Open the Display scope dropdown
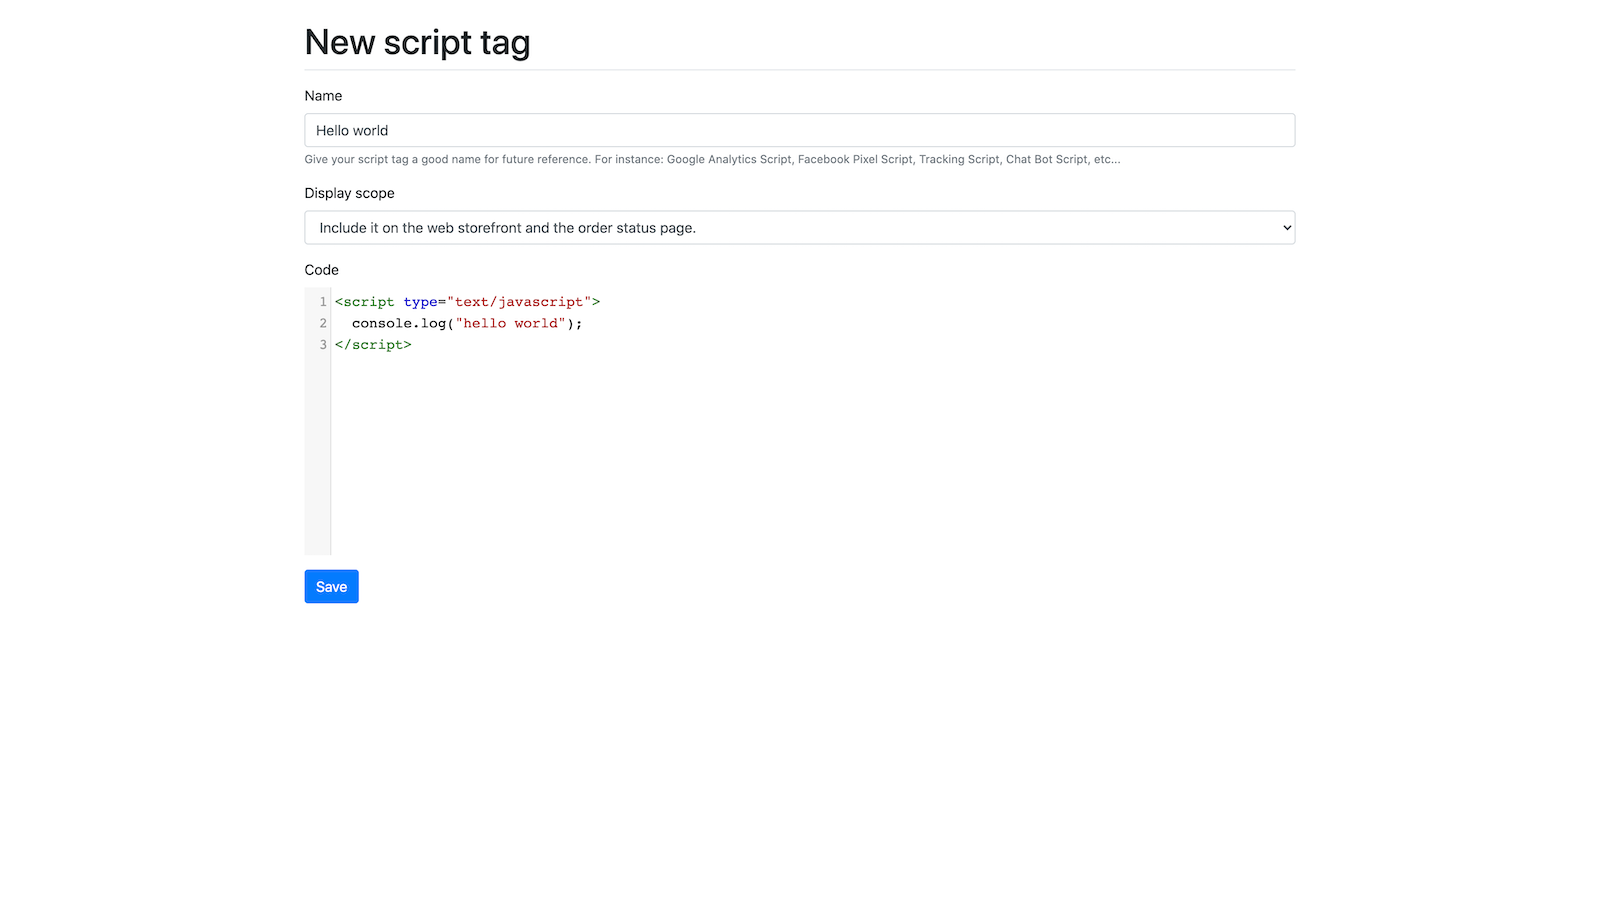Viewport: 1600px width, 900px height. click(x=799, y=227)
